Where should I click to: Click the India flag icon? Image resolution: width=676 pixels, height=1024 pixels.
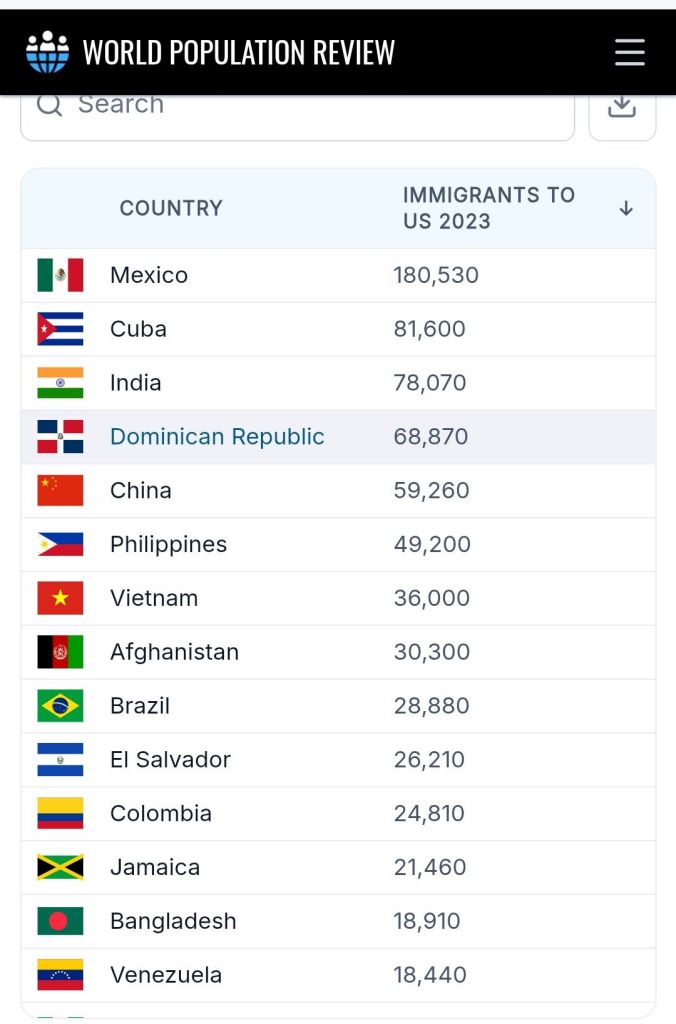coord(60,383)
